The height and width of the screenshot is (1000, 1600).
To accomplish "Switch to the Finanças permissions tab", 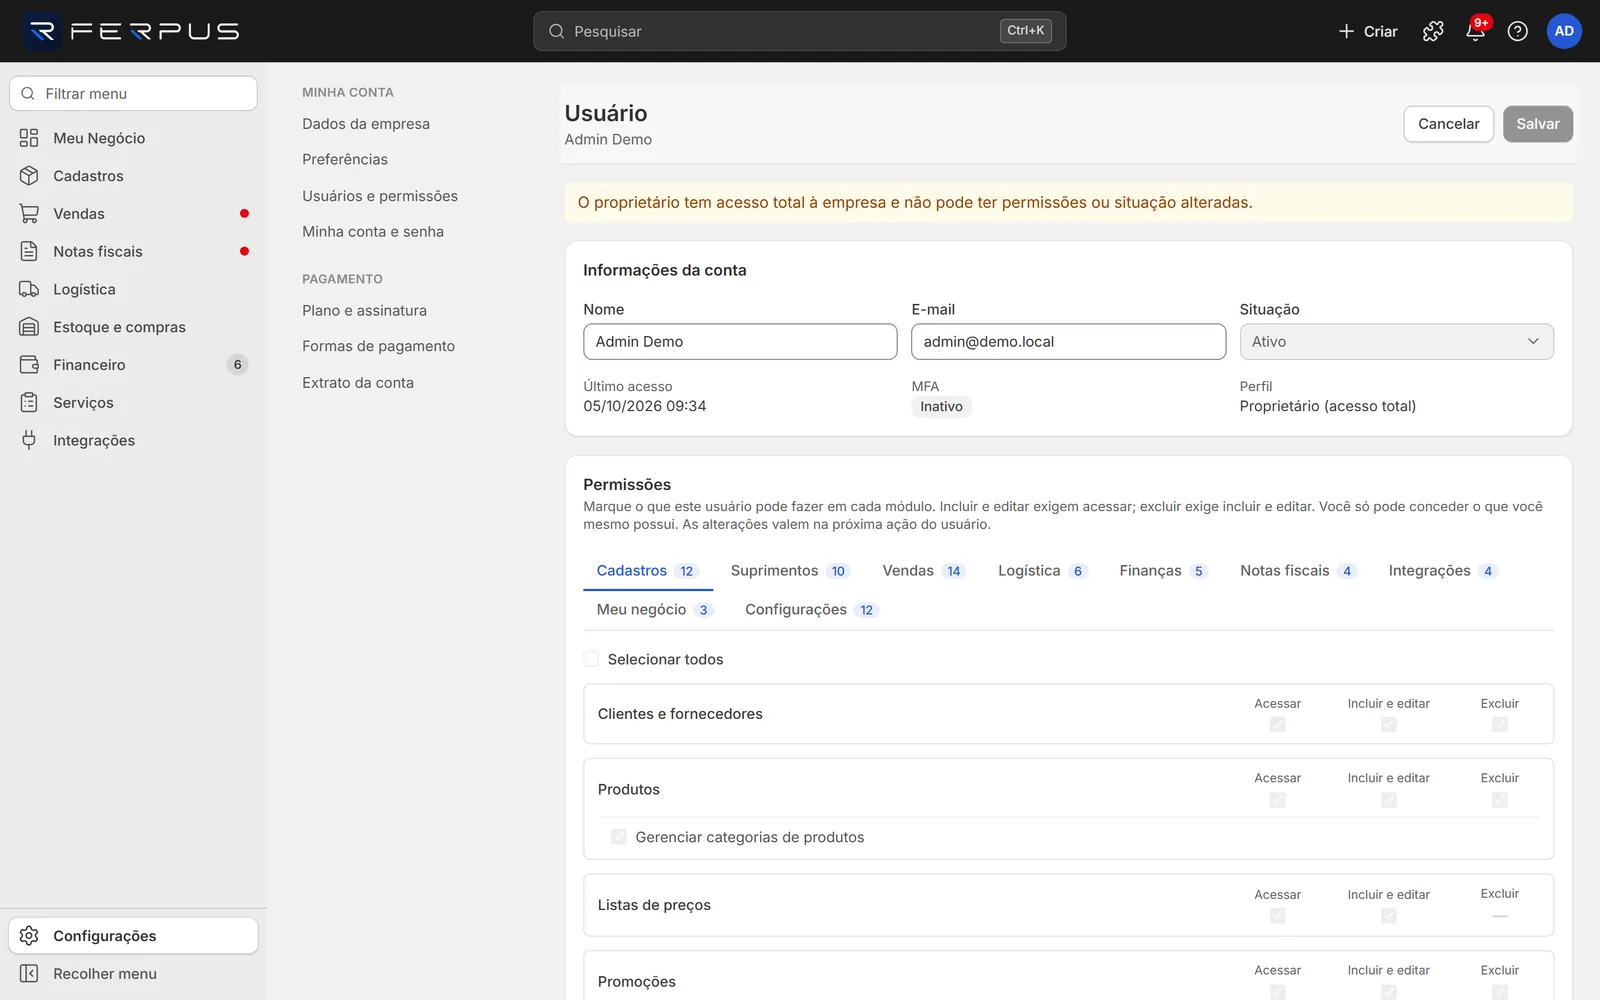I will (1163, 571).
